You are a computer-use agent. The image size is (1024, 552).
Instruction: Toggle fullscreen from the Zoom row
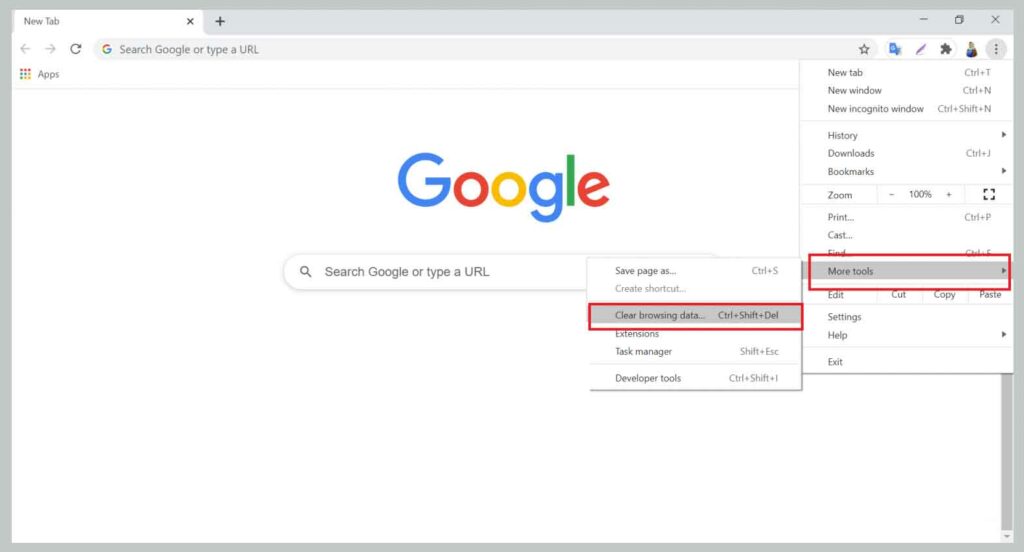pos(989,194)
